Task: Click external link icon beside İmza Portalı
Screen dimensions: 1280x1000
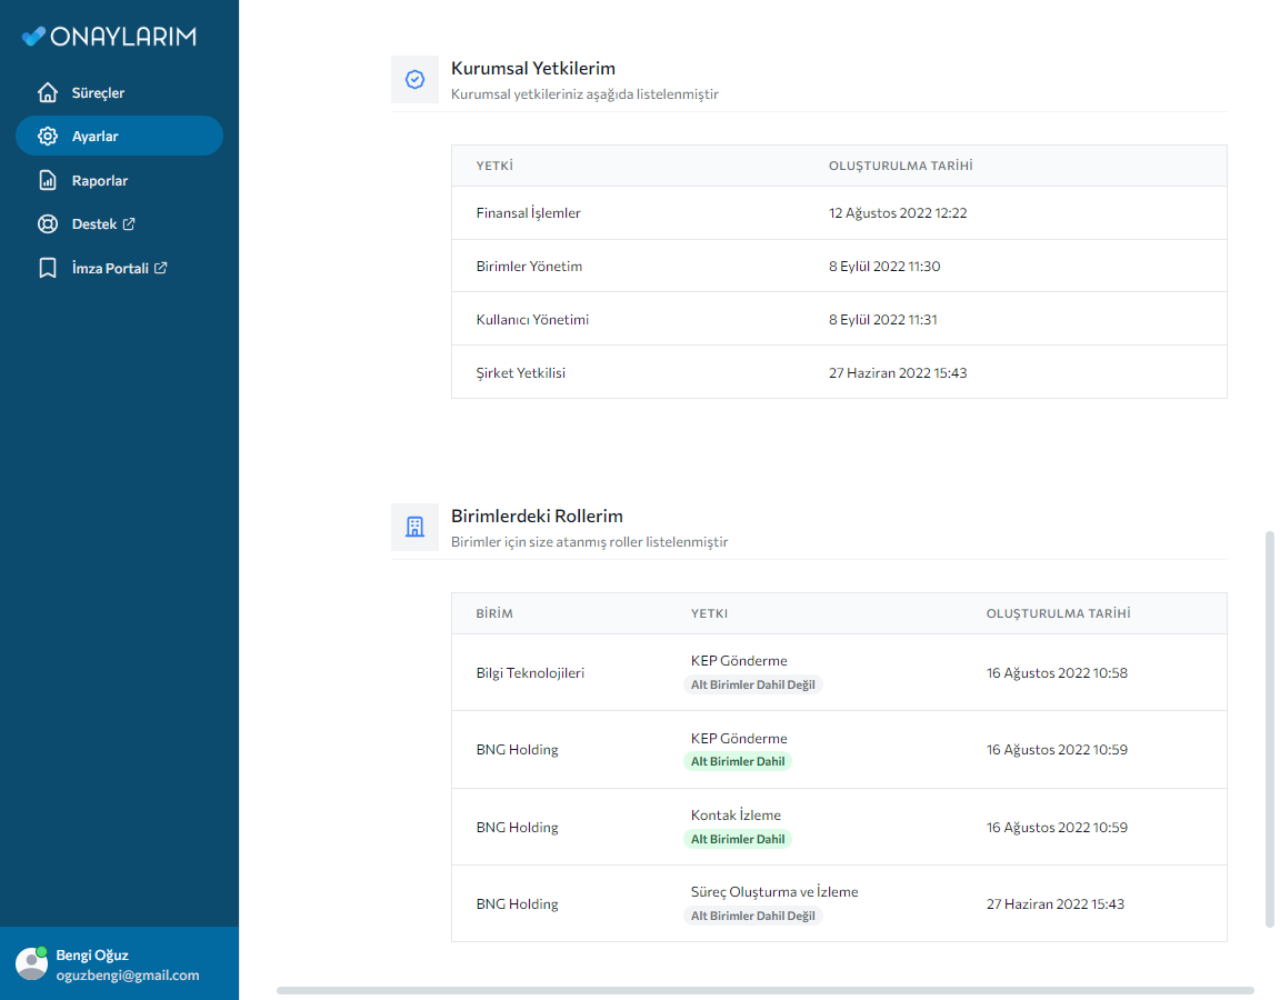Action: (x=161, y=268)
